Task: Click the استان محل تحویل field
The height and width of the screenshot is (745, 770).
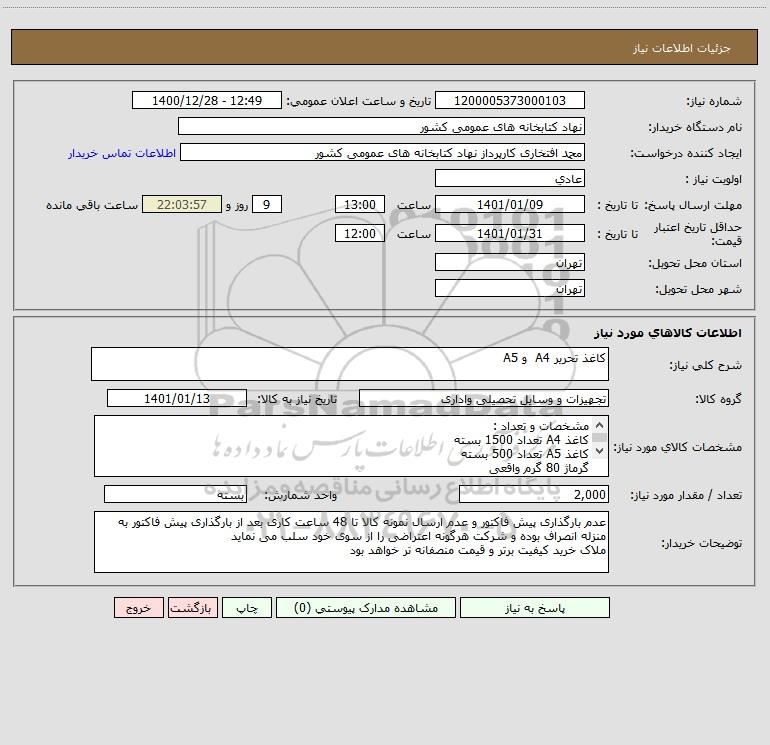Action: (x=510, y=262)
